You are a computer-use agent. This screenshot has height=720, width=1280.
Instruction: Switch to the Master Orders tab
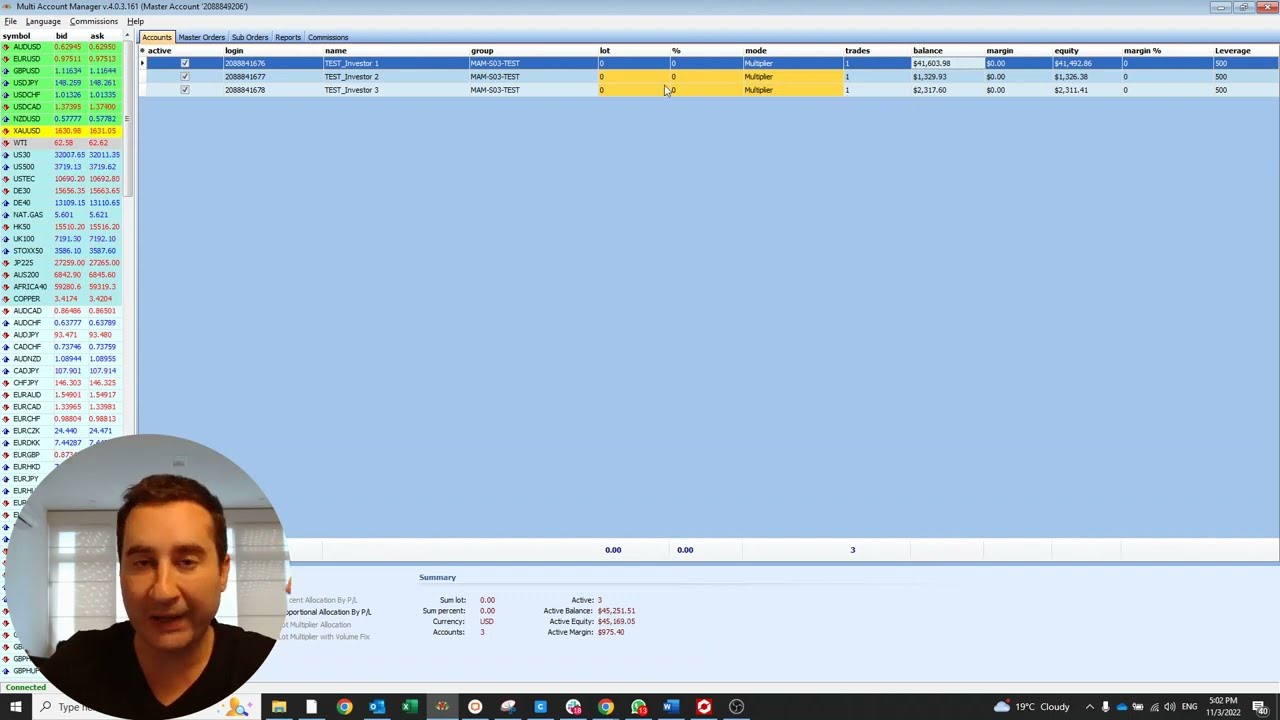coord(201,37)
